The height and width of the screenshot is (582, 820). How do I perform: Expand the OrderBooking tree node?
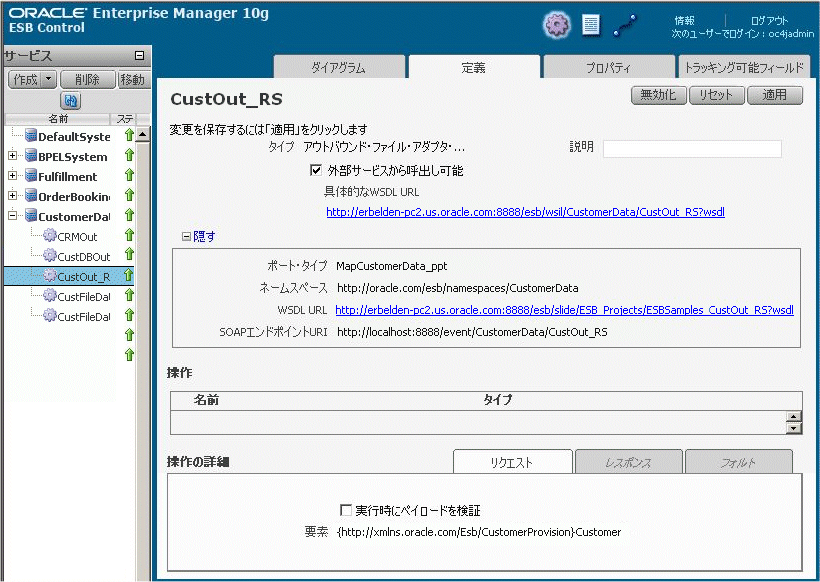click(x=13, y=196)
